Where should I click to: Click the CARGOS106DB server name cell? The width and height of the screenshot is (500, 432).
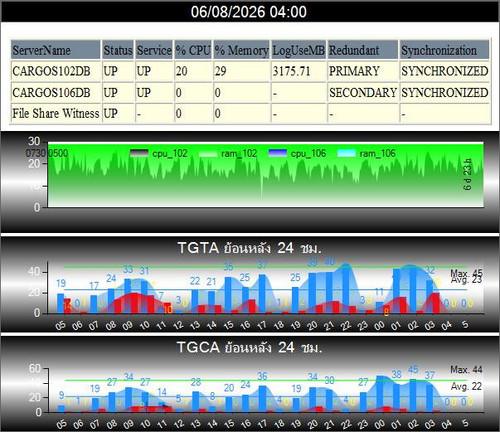pos(56,92)
